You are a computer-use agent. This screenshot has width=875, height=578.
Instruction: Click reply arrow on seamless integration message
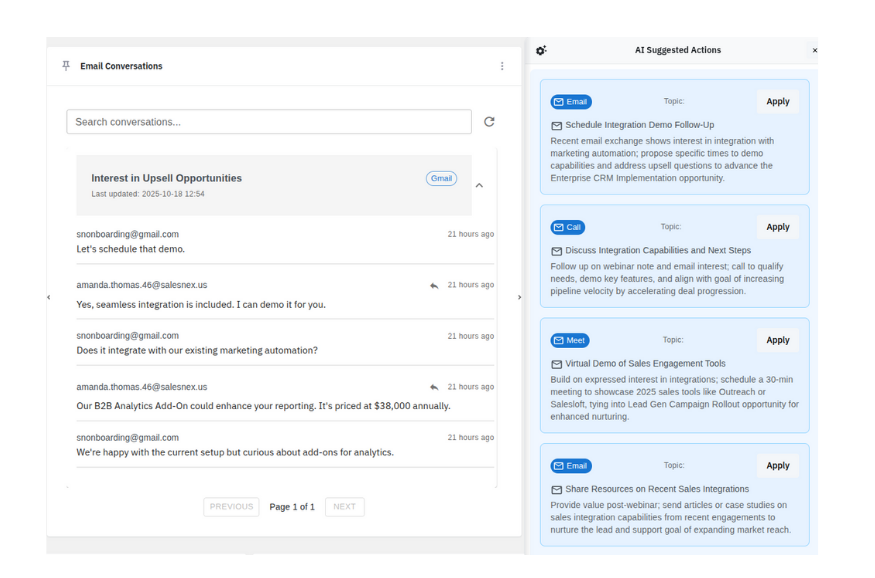coord(433,285)
